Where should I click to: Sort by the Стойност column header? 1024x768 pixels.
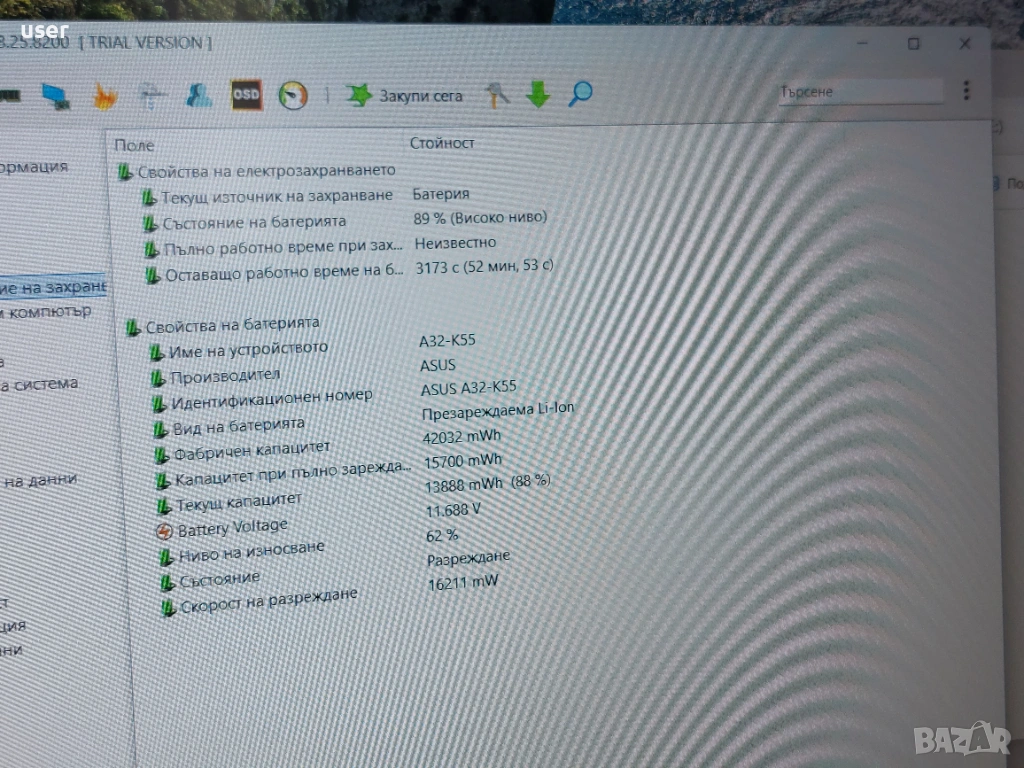coord(442,143)
